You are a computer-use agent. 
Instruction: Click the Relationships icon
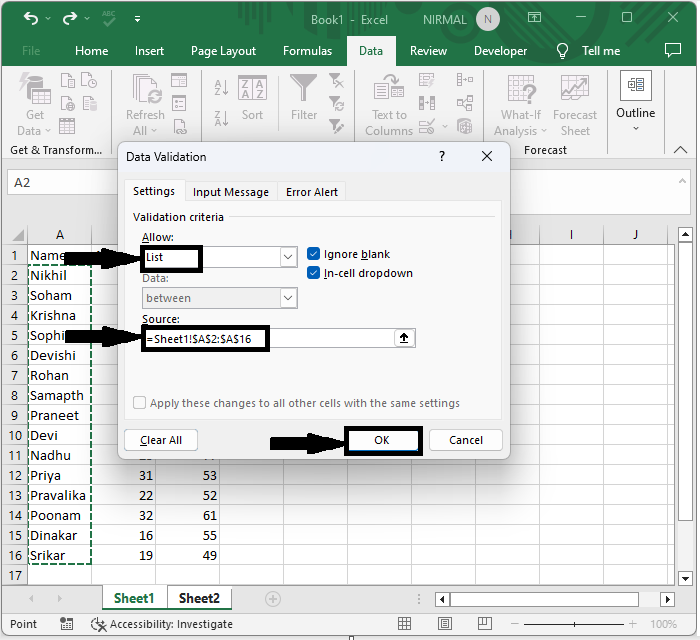(464, 104)
